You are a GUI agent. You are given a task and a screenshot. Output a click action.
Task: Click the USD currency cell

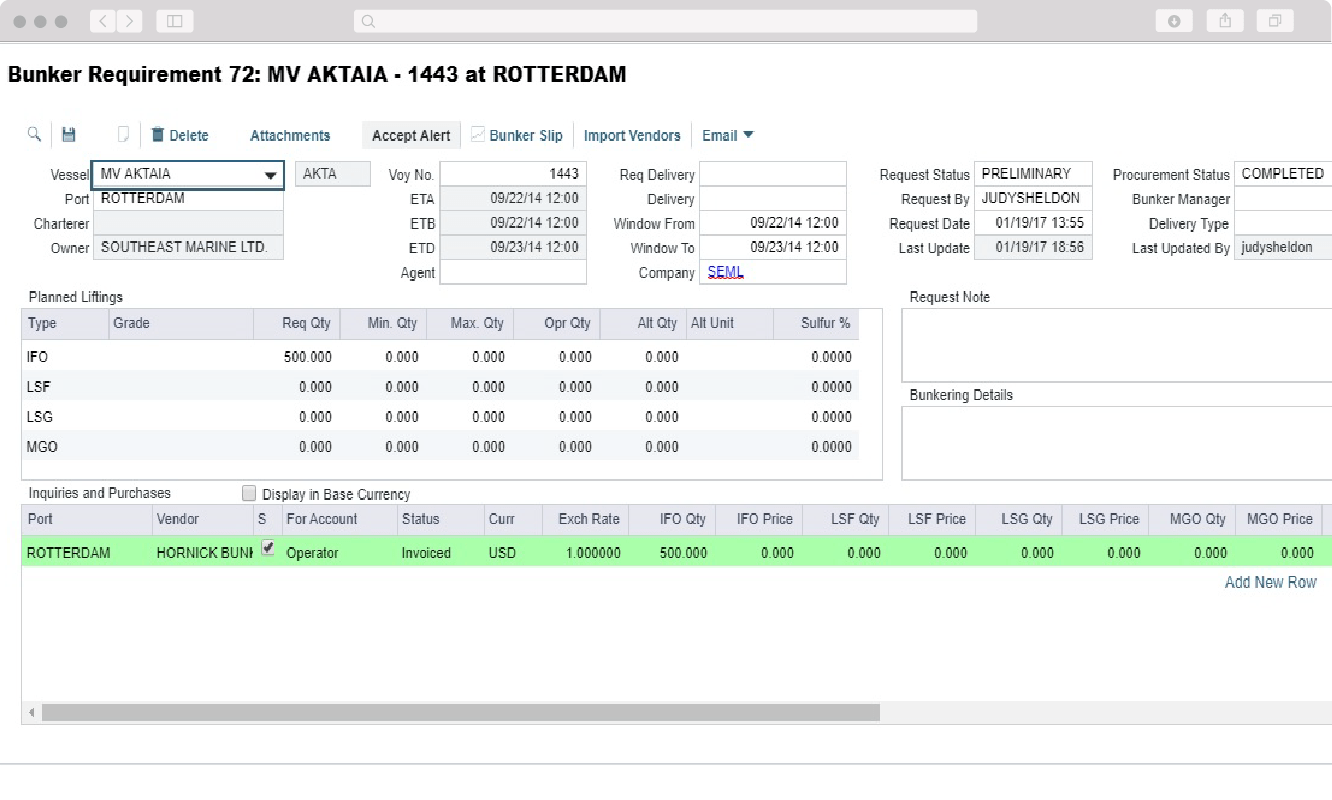tap(513, 552)
